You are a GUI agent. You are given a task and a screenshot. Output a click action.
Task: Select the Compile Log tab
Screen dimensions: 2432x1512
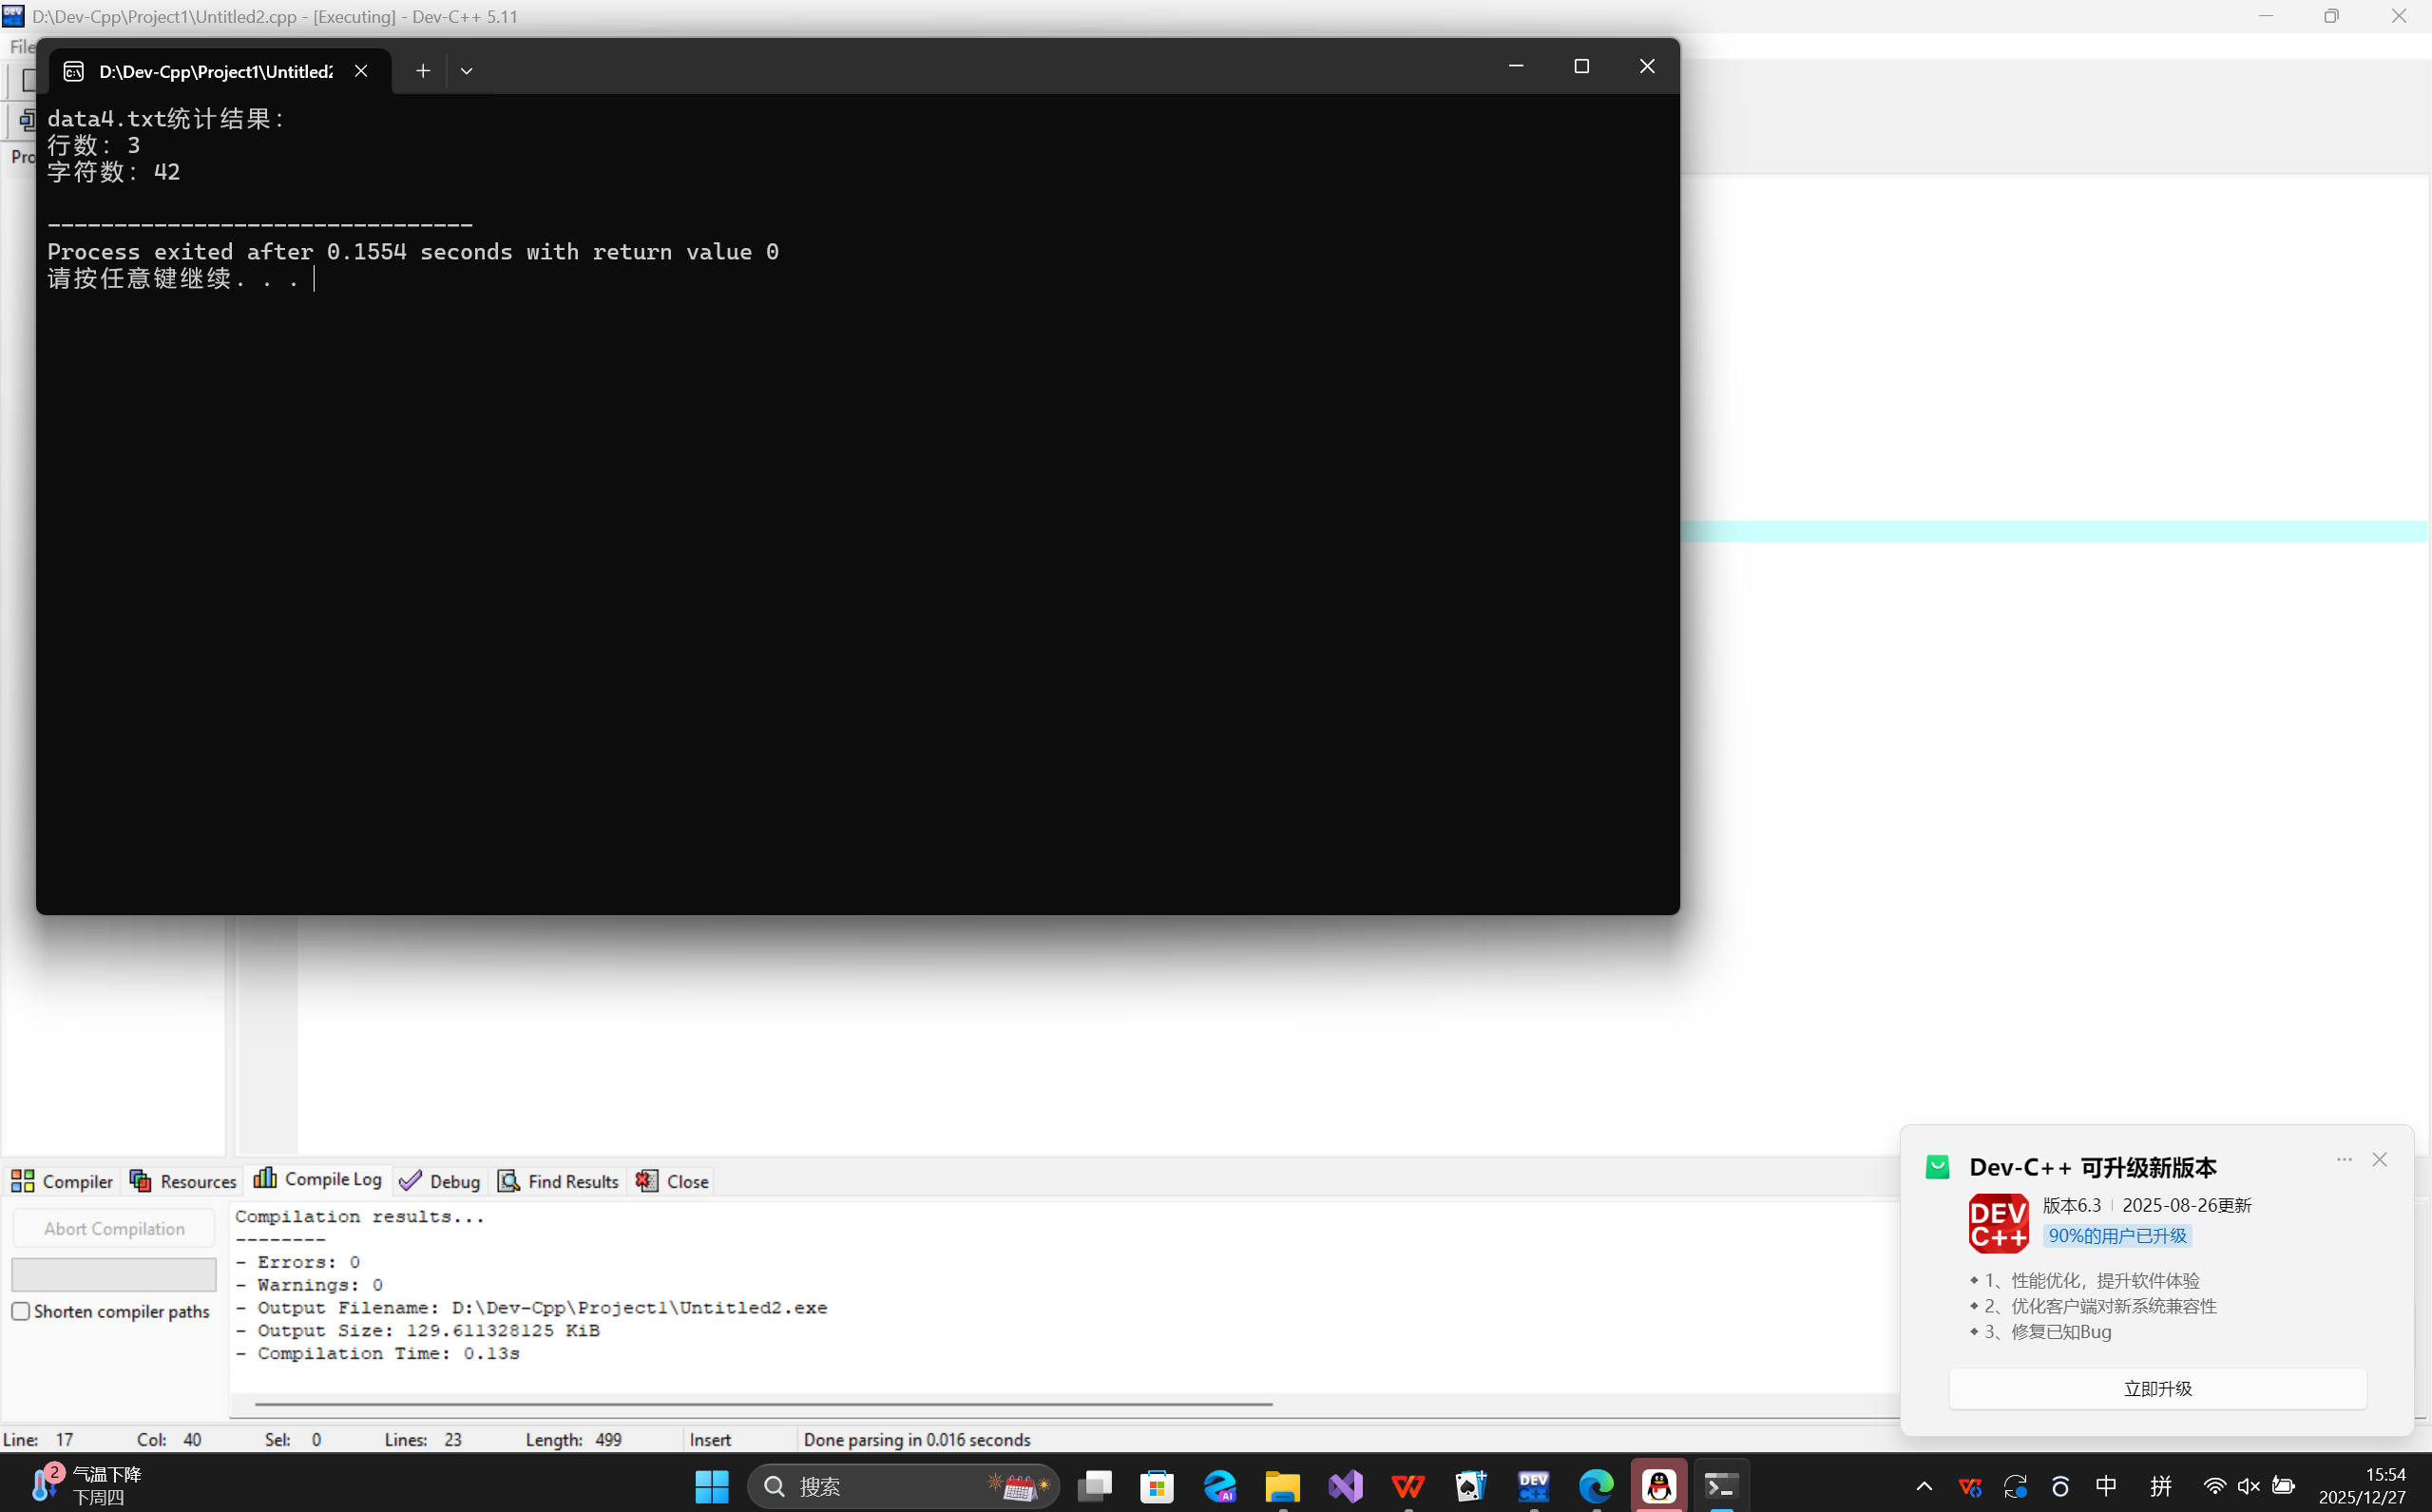click(x=318, y=1179)
